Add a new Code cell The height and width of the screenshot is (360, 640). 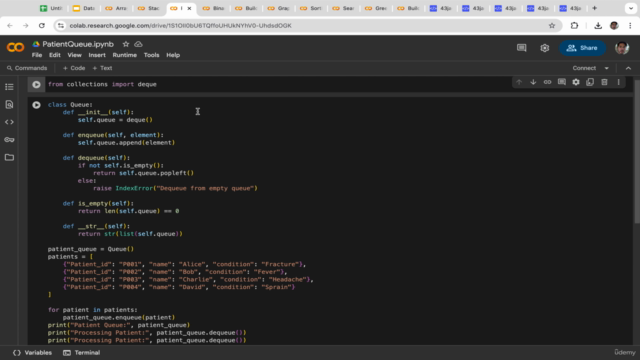pos(74,68)
